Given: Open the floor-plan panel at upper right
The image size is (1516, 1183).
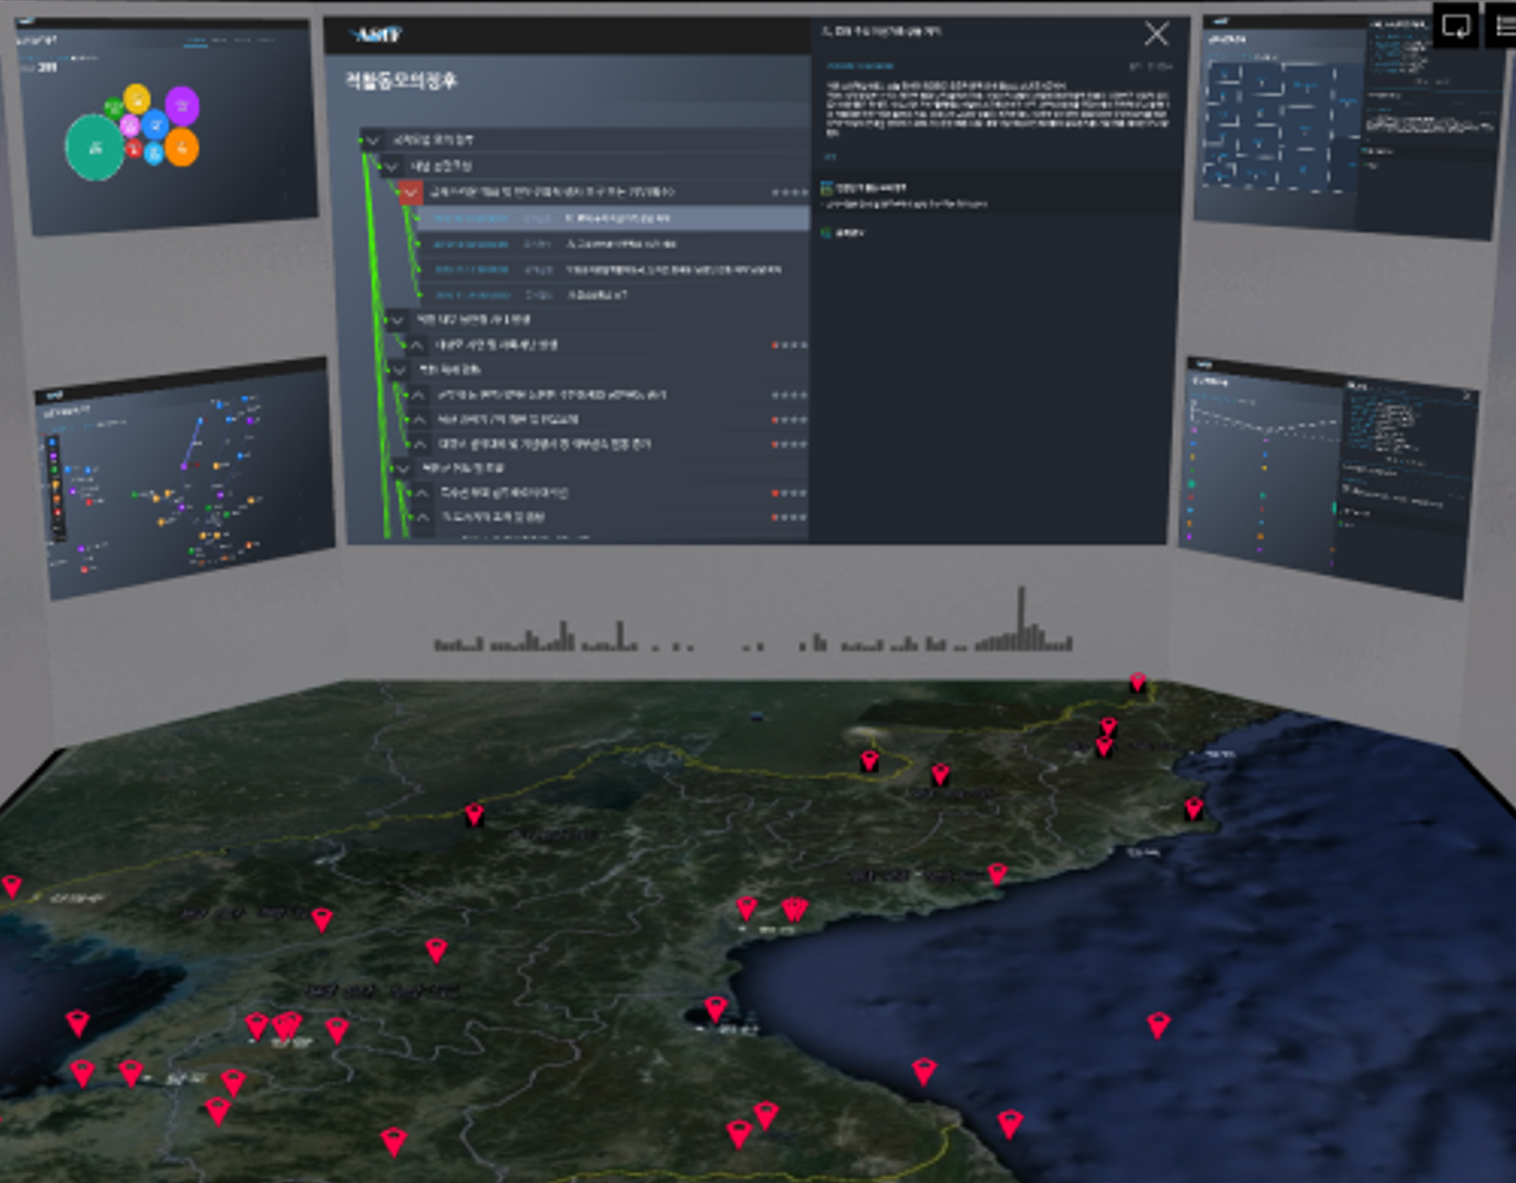Looking at the screenshot, I should [x=1346, y=125].
